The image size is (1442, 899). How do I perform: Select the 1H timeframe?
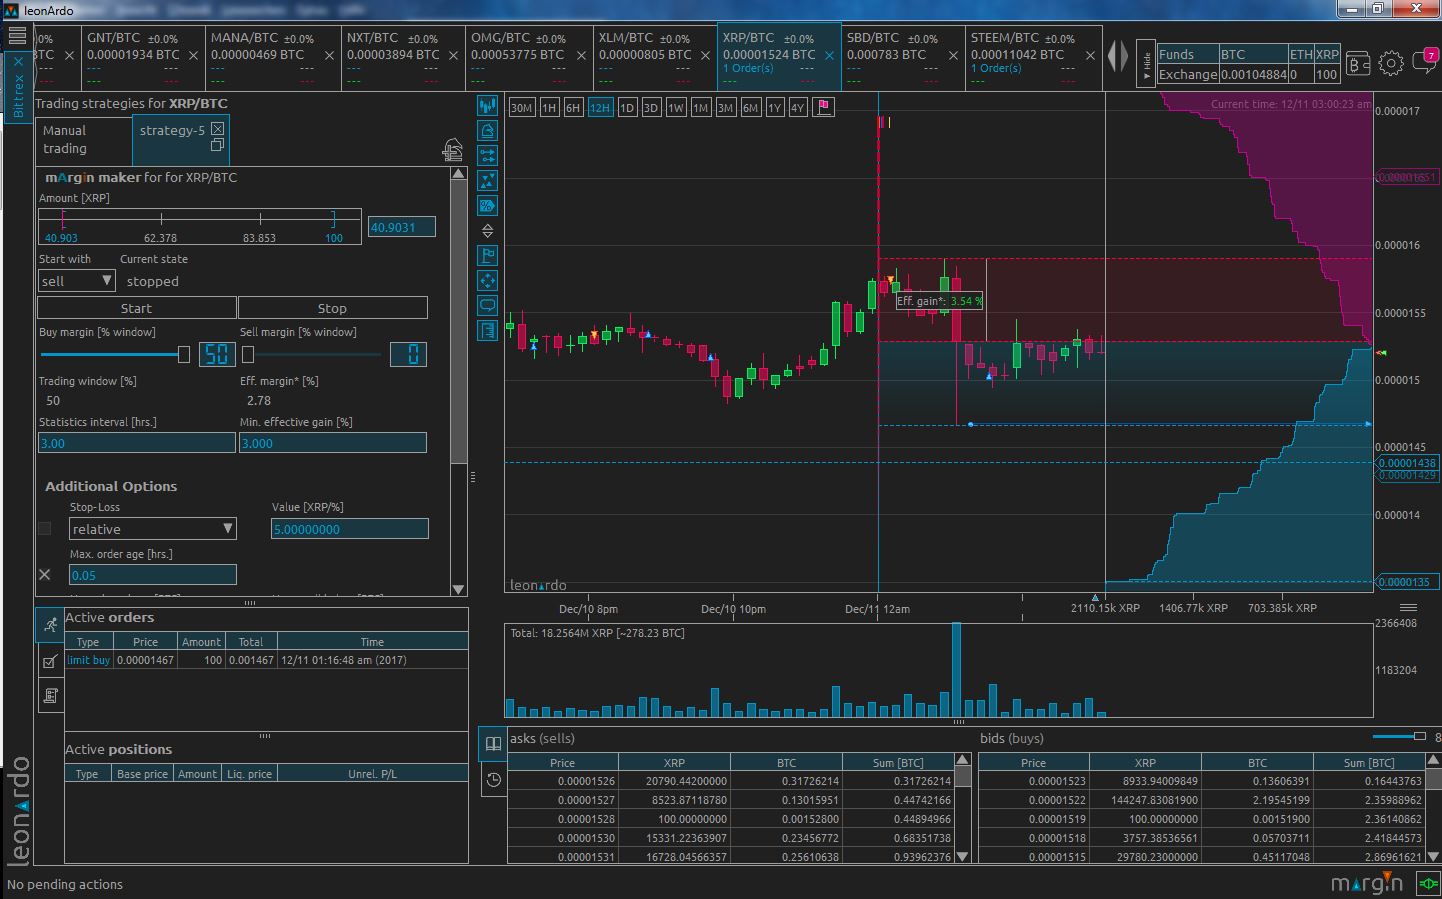(549, 108)
